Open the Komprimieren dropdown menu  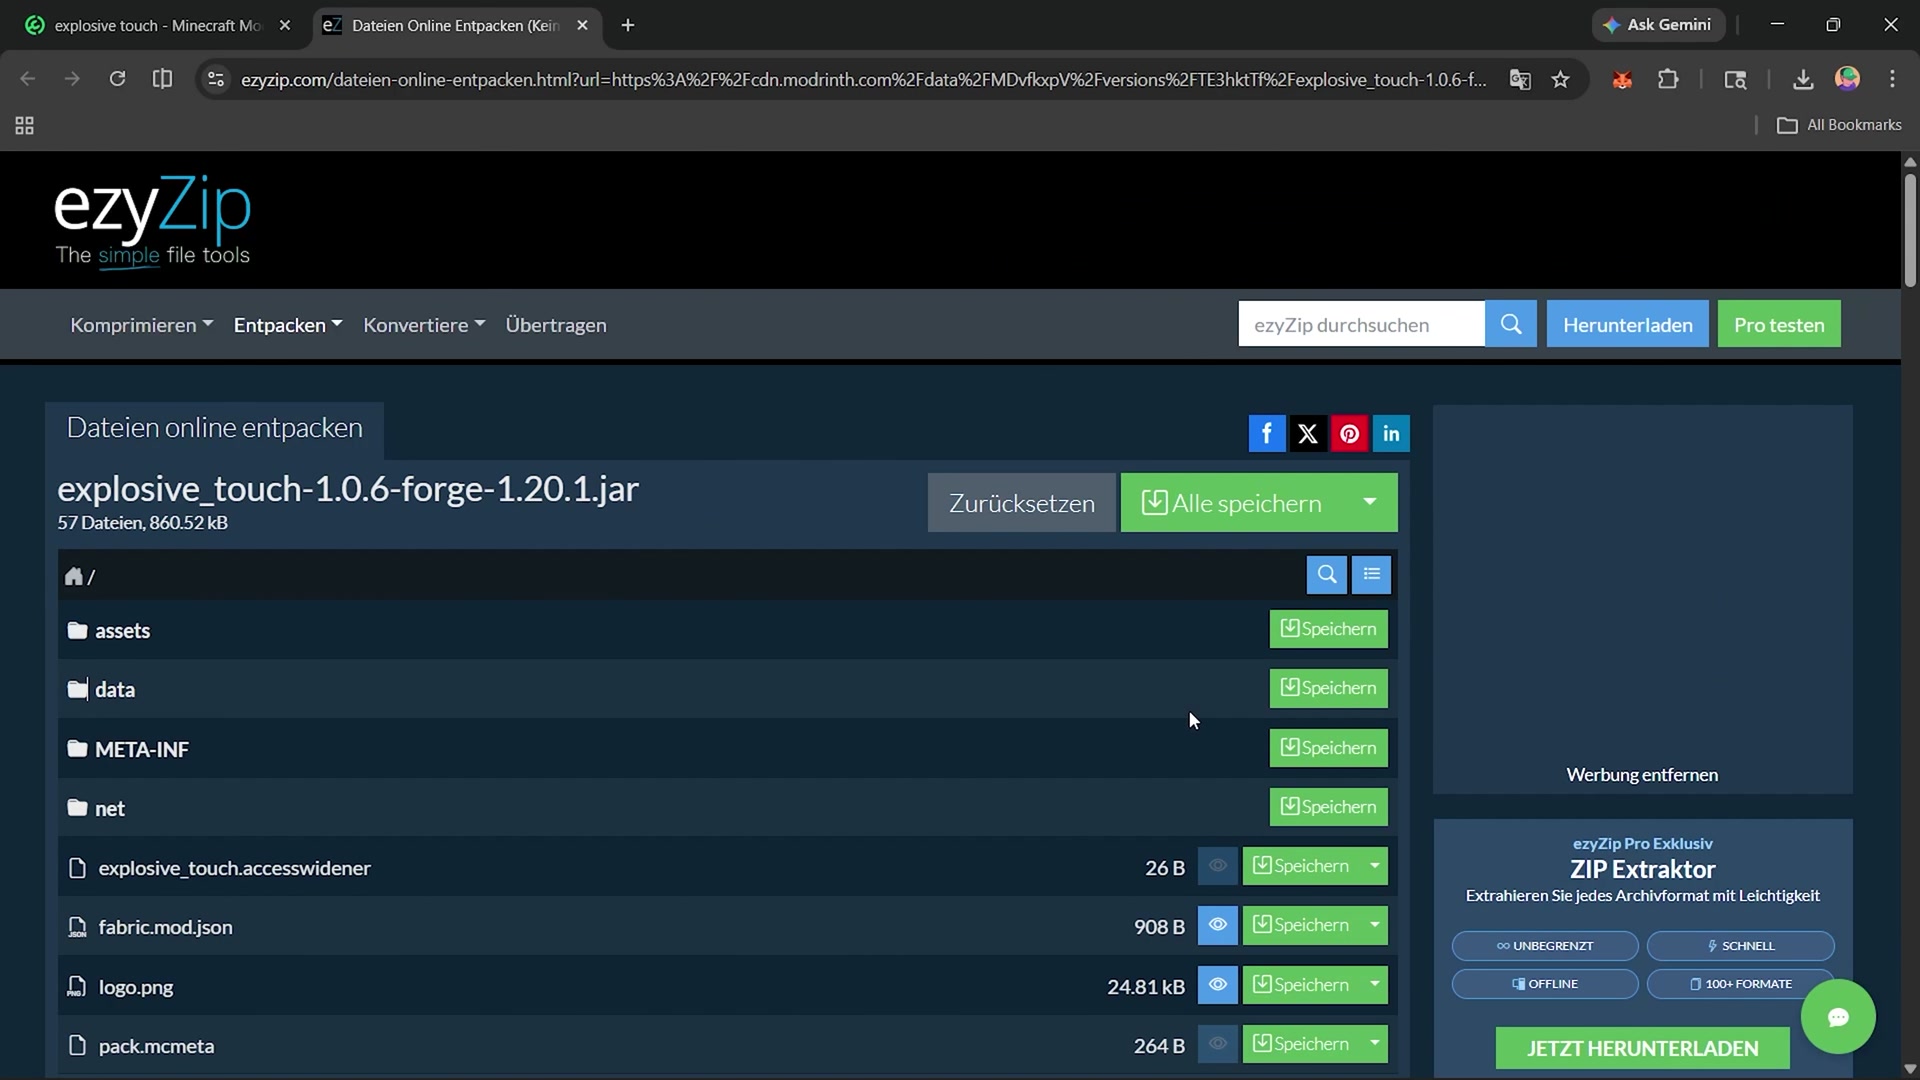[141, 325]
